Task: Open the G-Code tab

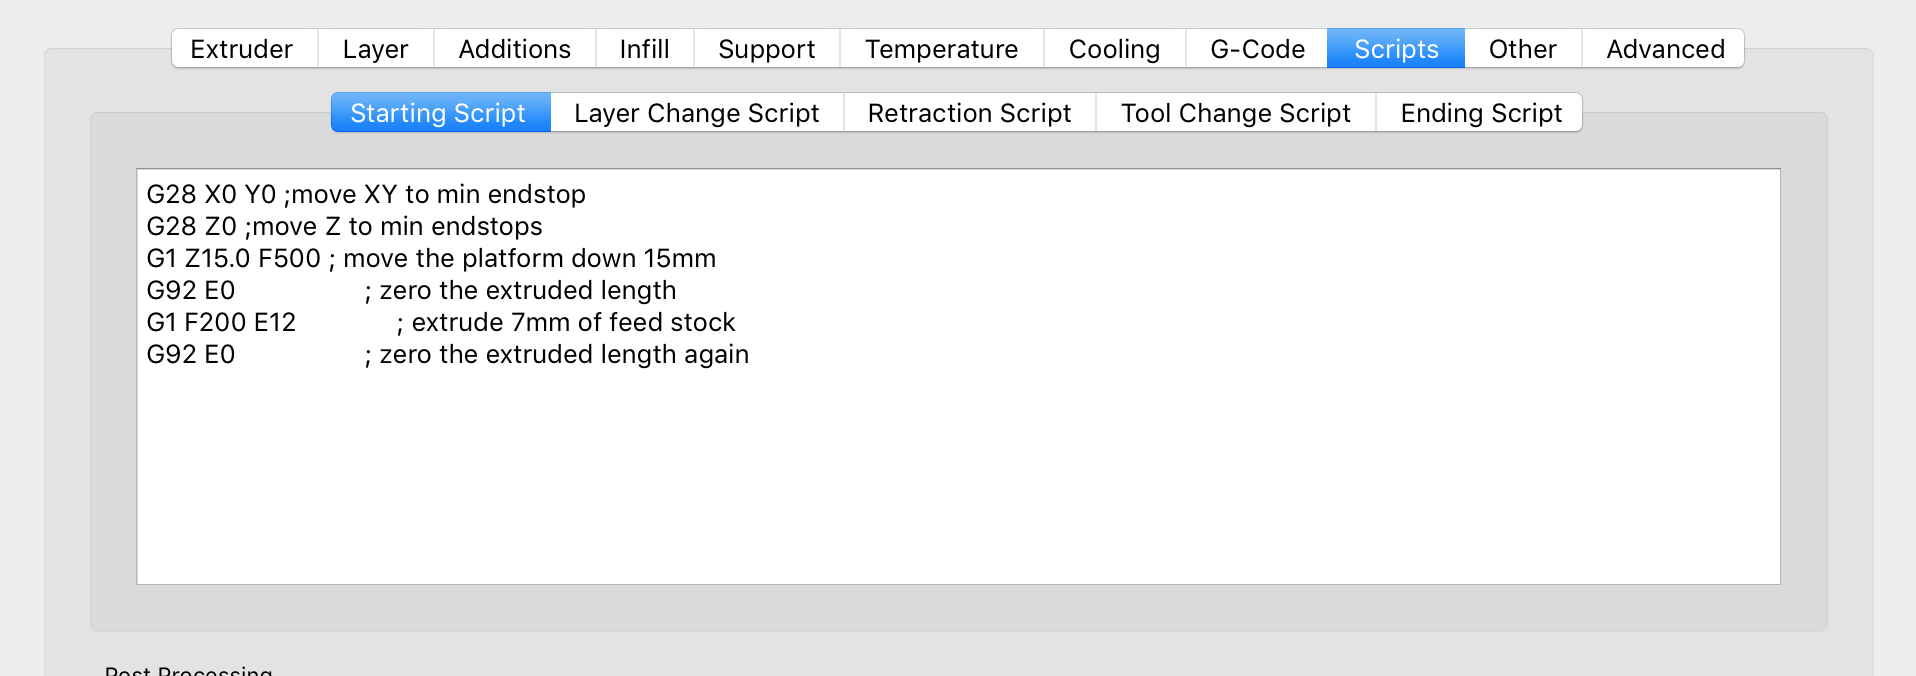Action: pyautogui.click(x=1257, y=49)
